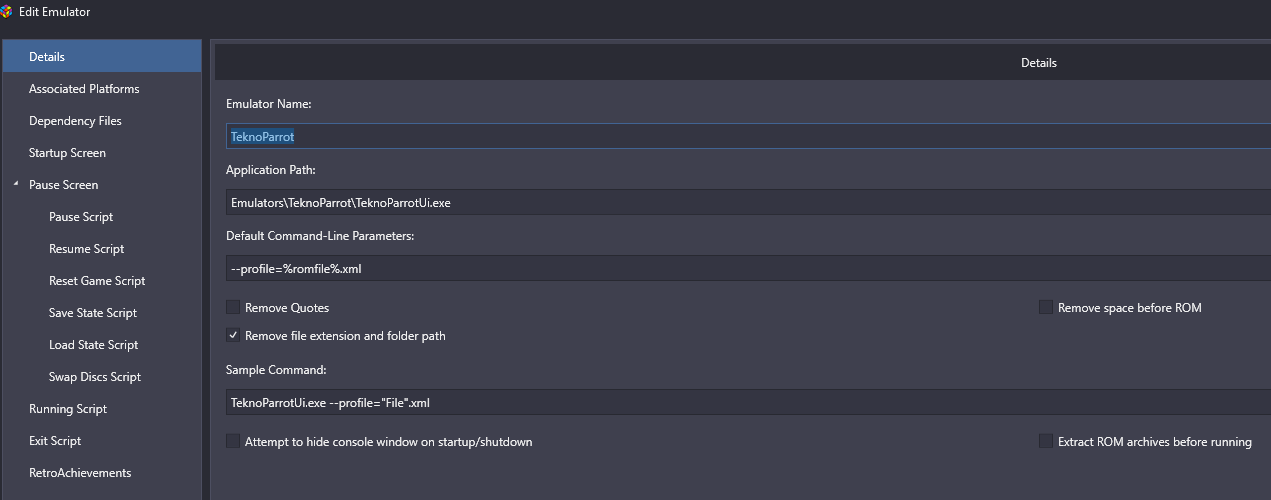Open the Dependency Files section
The width and height of the screenshot is (1271, 500).
(75, 121)
